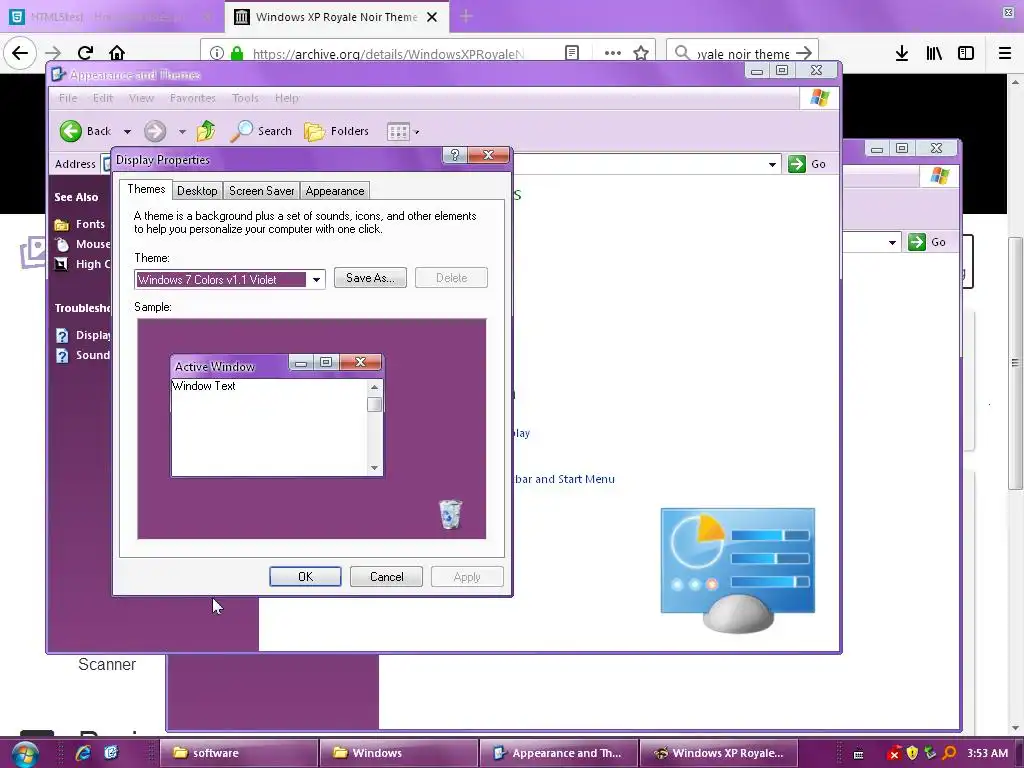
Task: Open Firefox library icon
Action: [934, 53]
